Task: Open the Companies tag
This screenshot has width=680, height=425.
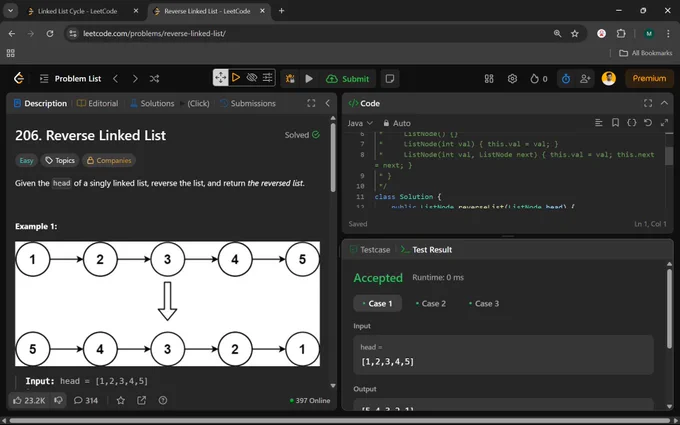Action: click(109, 160)
